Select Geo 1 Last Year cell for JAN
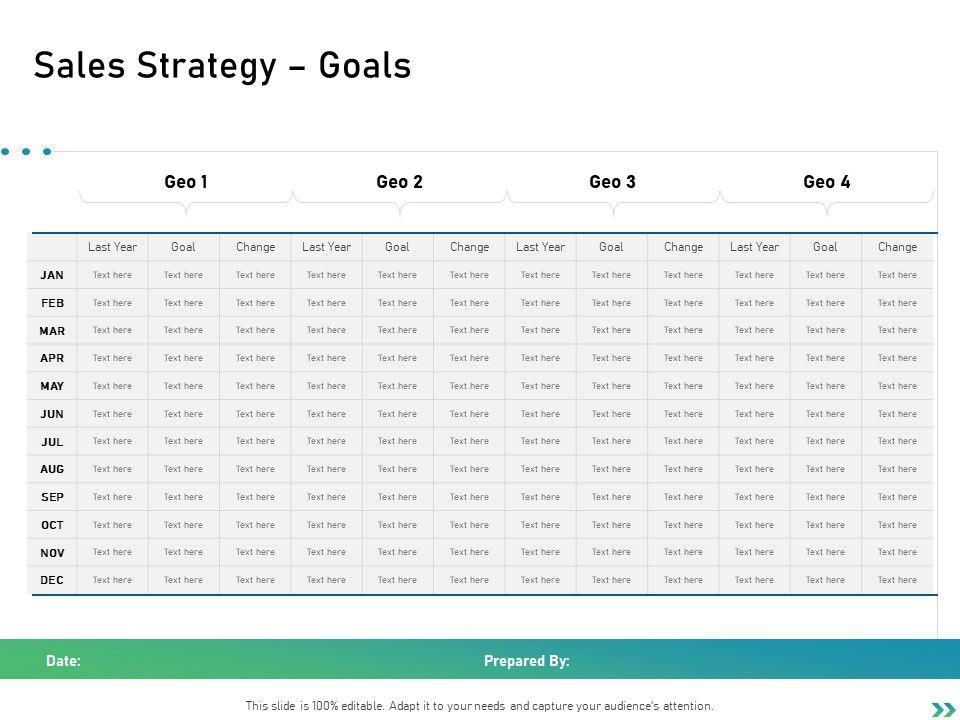The width and height of the screenshot is (960, 720). [x=112, y=275]
